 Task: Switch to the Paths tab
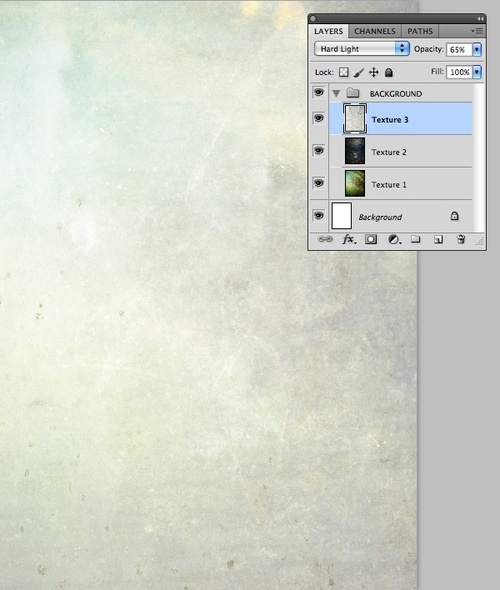420,31
